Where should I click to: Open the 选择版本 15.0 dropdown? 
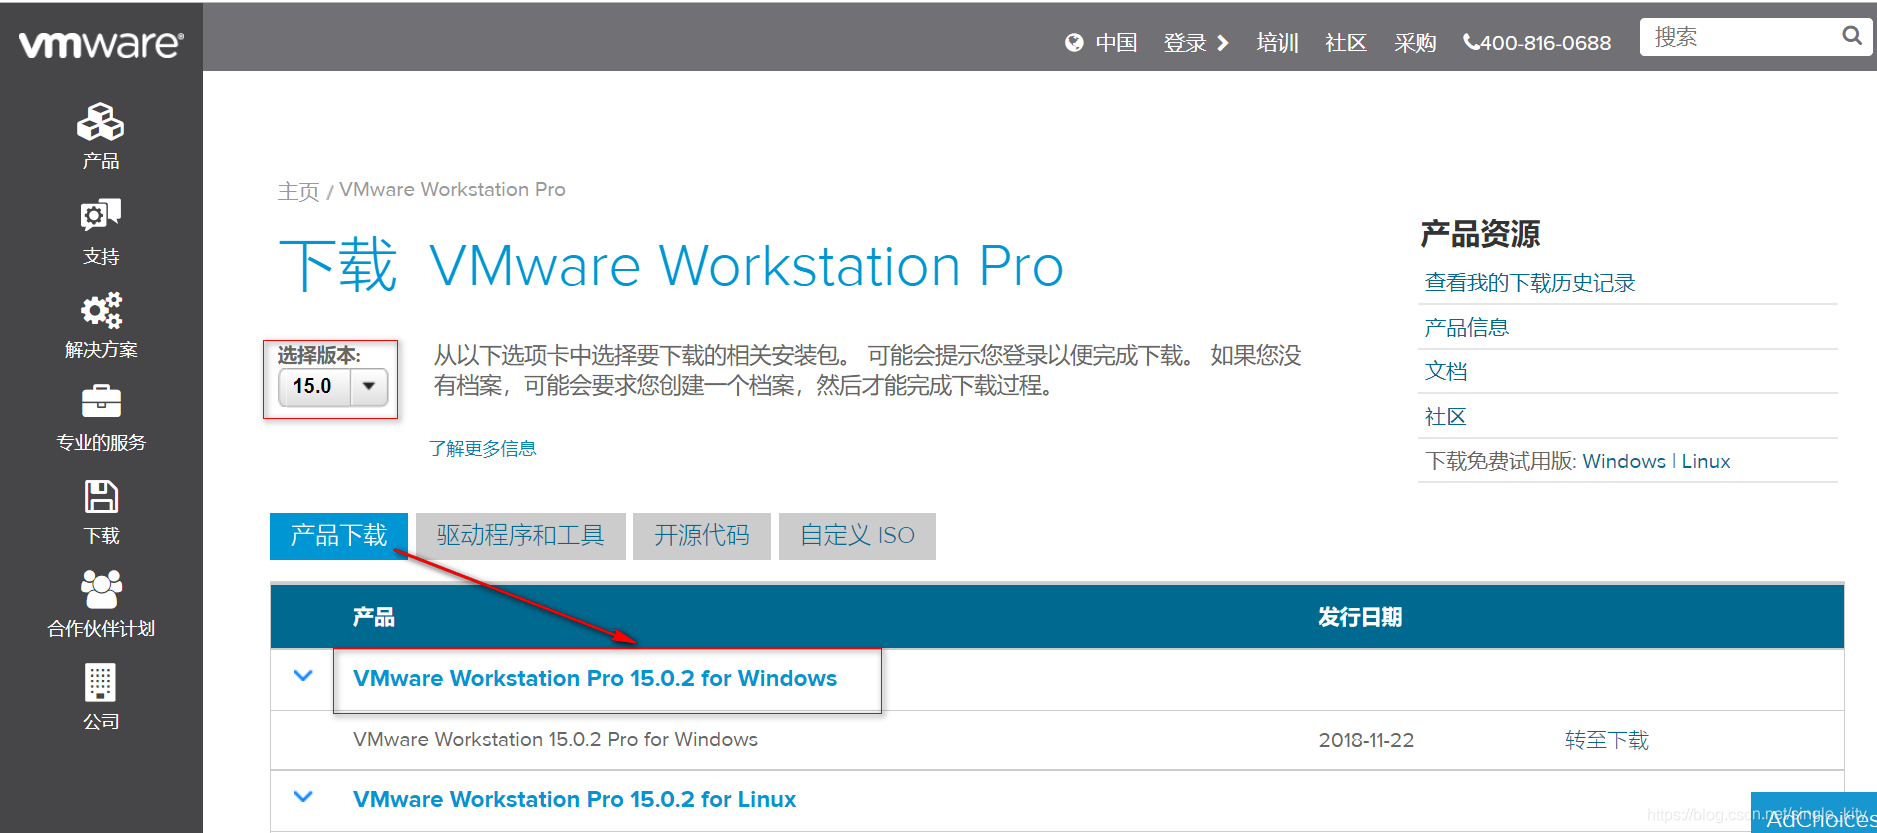(333, 386)
